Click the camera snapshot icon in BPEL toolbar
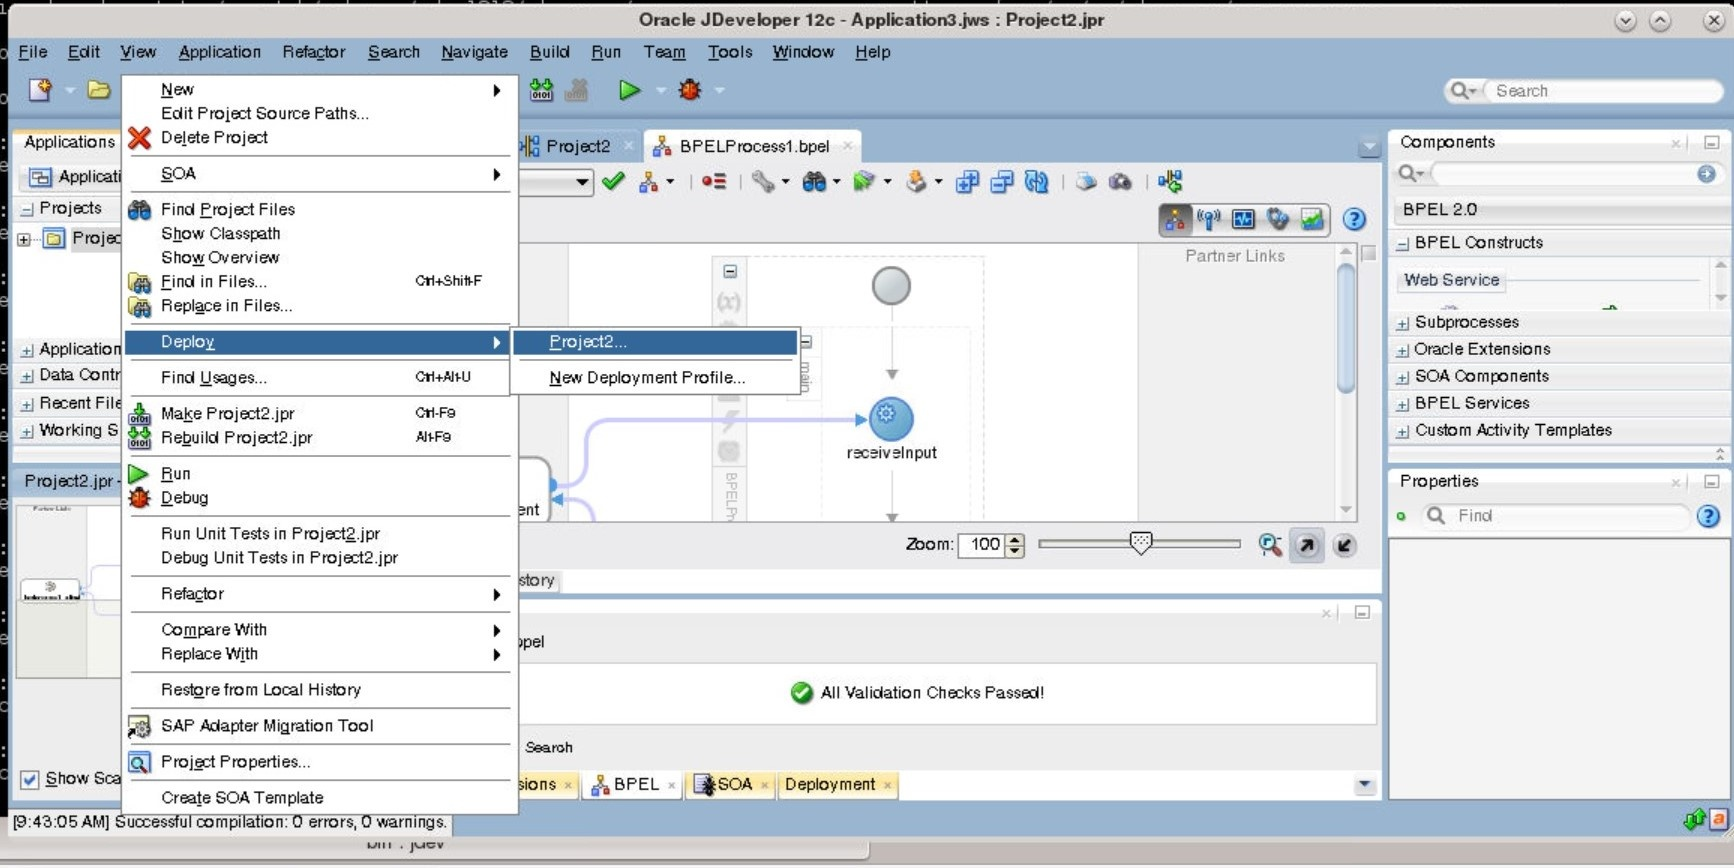The height and width of the screenshot is (868, 1734). [1120, 181]
